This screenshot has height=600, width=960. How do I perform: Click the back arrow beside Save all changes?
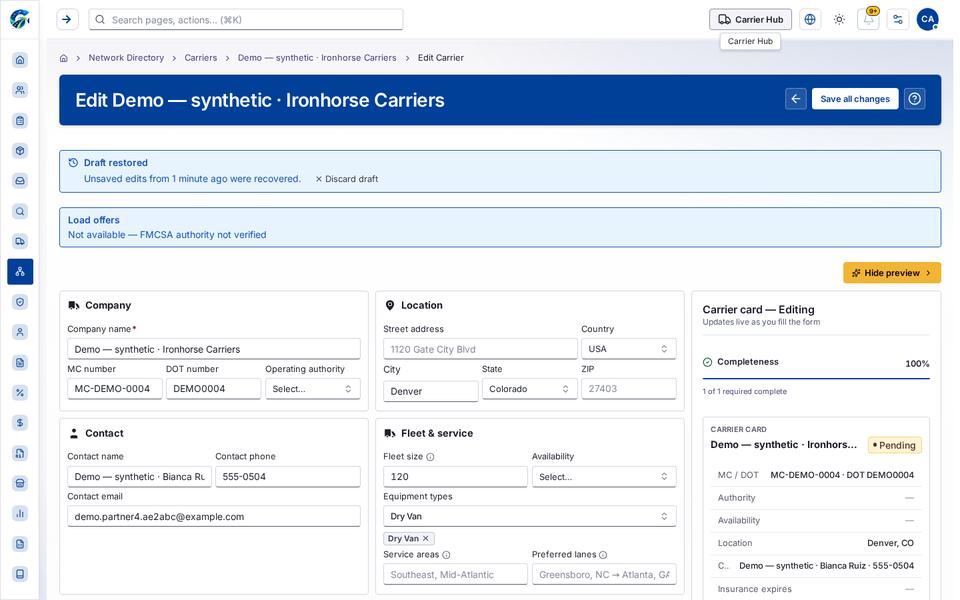[x=796, y=99]
